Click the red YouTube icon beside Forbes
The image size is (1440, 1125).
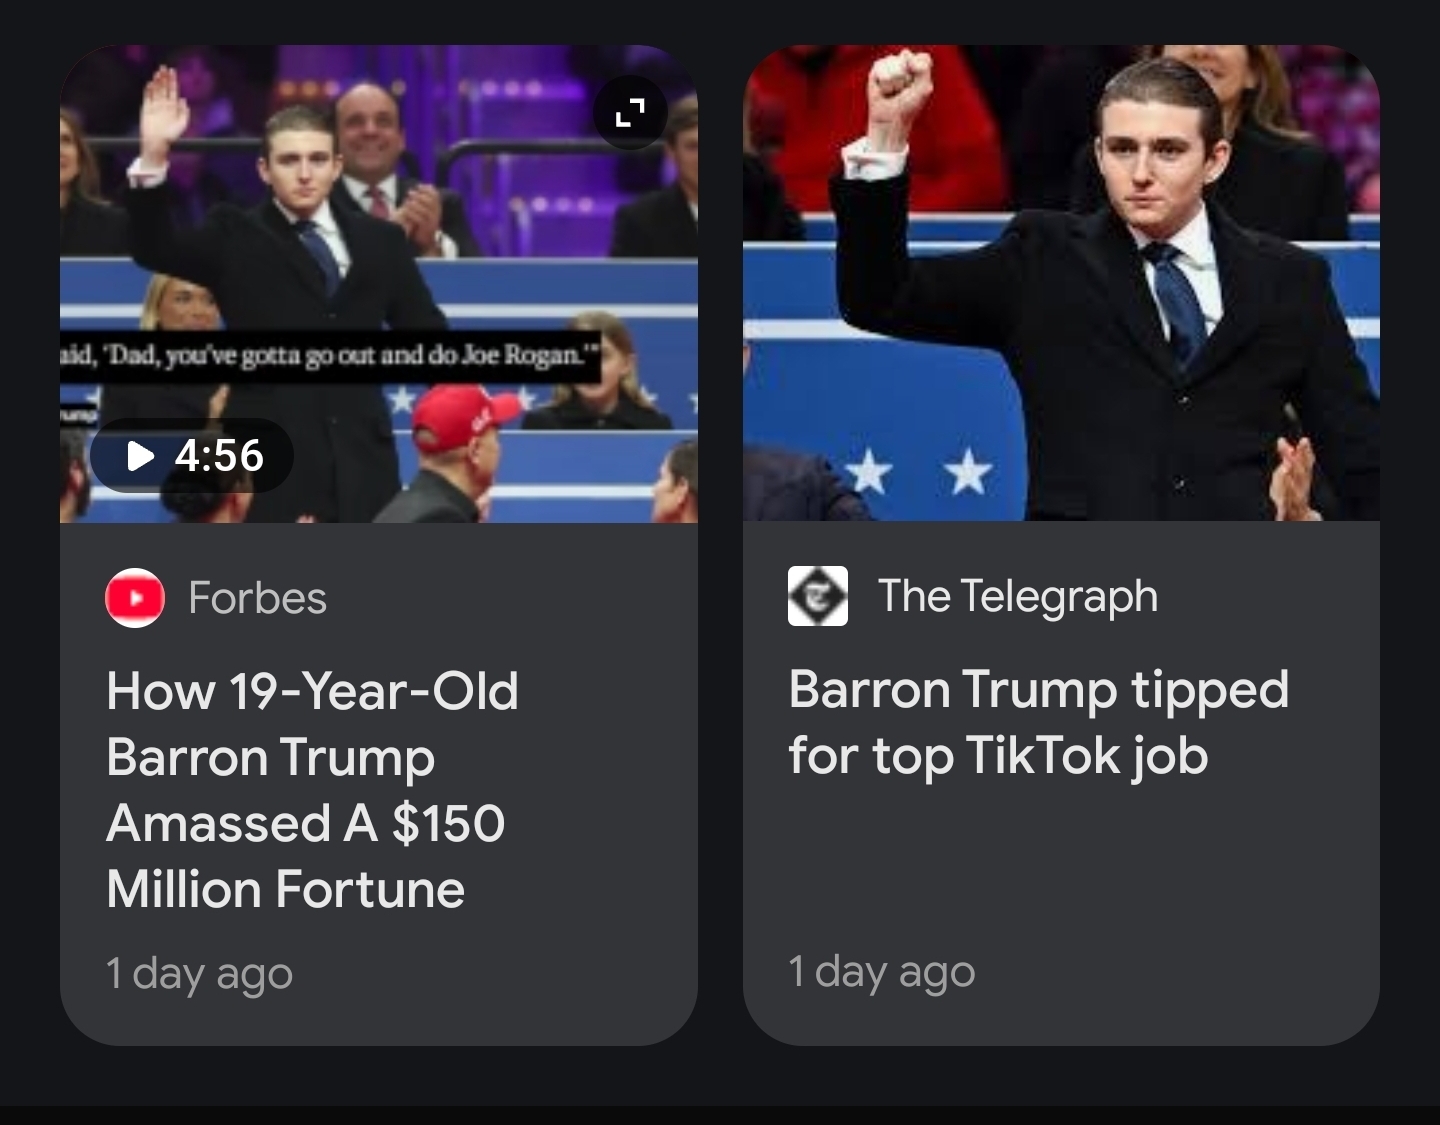[135, 598]
